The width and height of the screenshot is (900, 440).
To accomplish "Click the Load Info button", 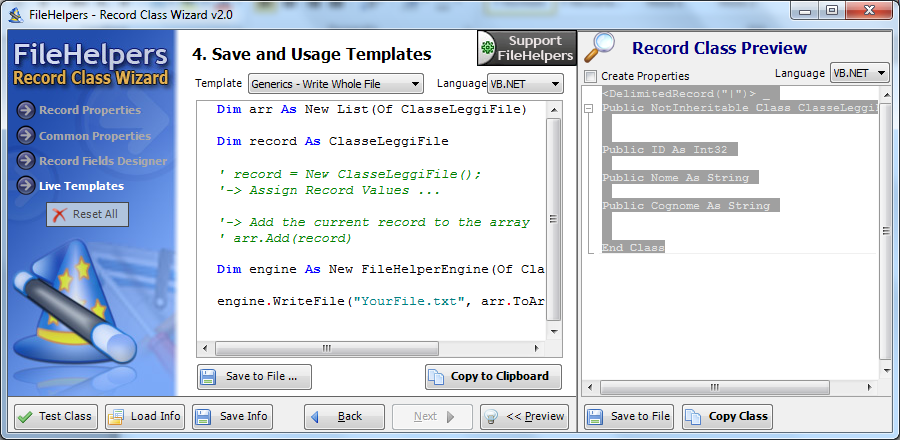I will click(145, 416).
